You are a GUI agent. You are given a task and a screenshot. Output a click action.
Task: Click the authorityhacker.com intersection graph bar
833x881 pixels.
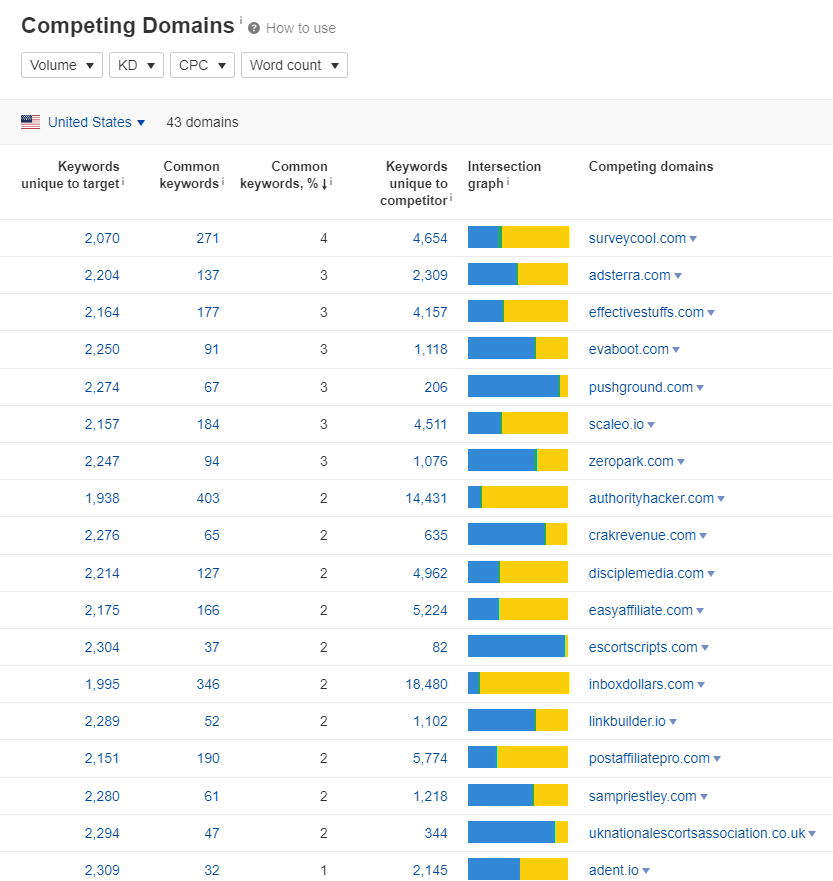click(x=518, y=497)
